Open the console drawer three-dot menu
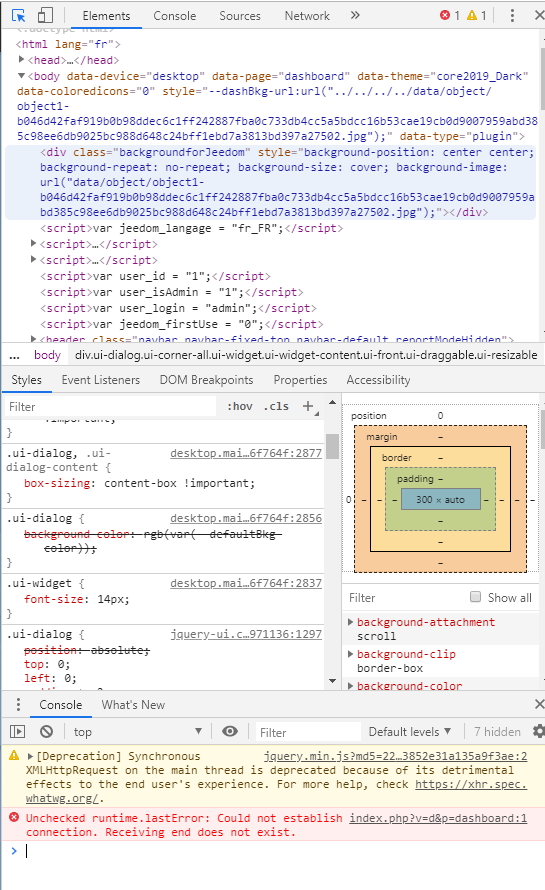This screenshot has height=890, width=545. [18, 704]
